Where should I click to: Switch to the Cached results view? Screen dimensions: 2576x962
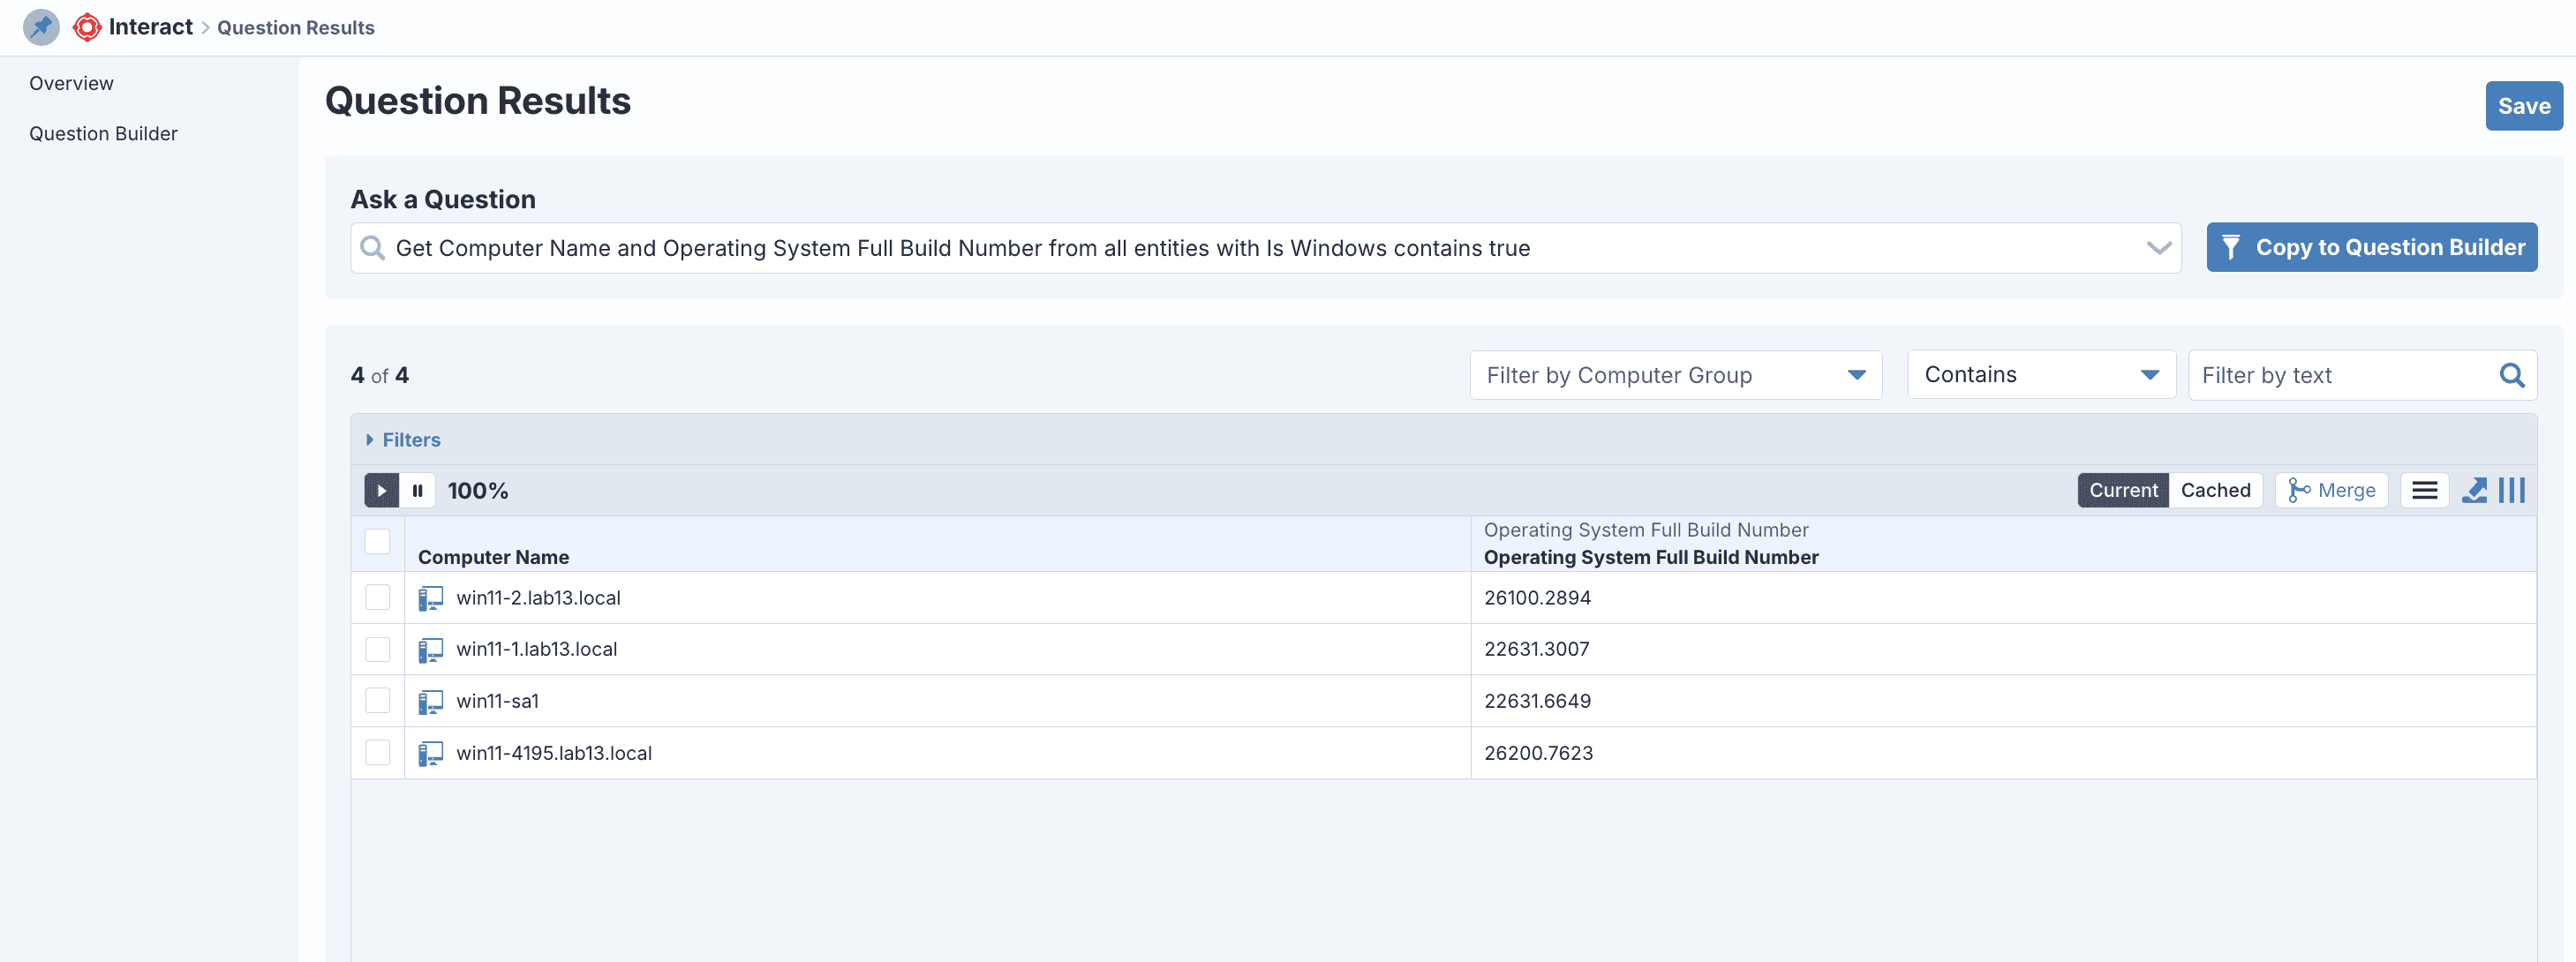pos(2215,490)
